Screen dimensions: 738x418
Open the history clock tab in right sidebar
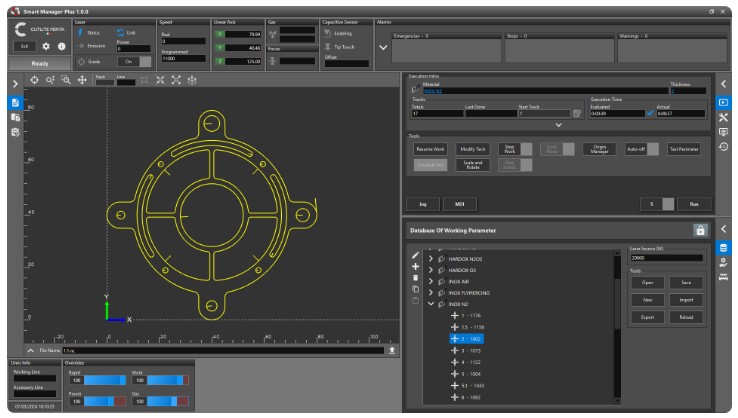723,147
